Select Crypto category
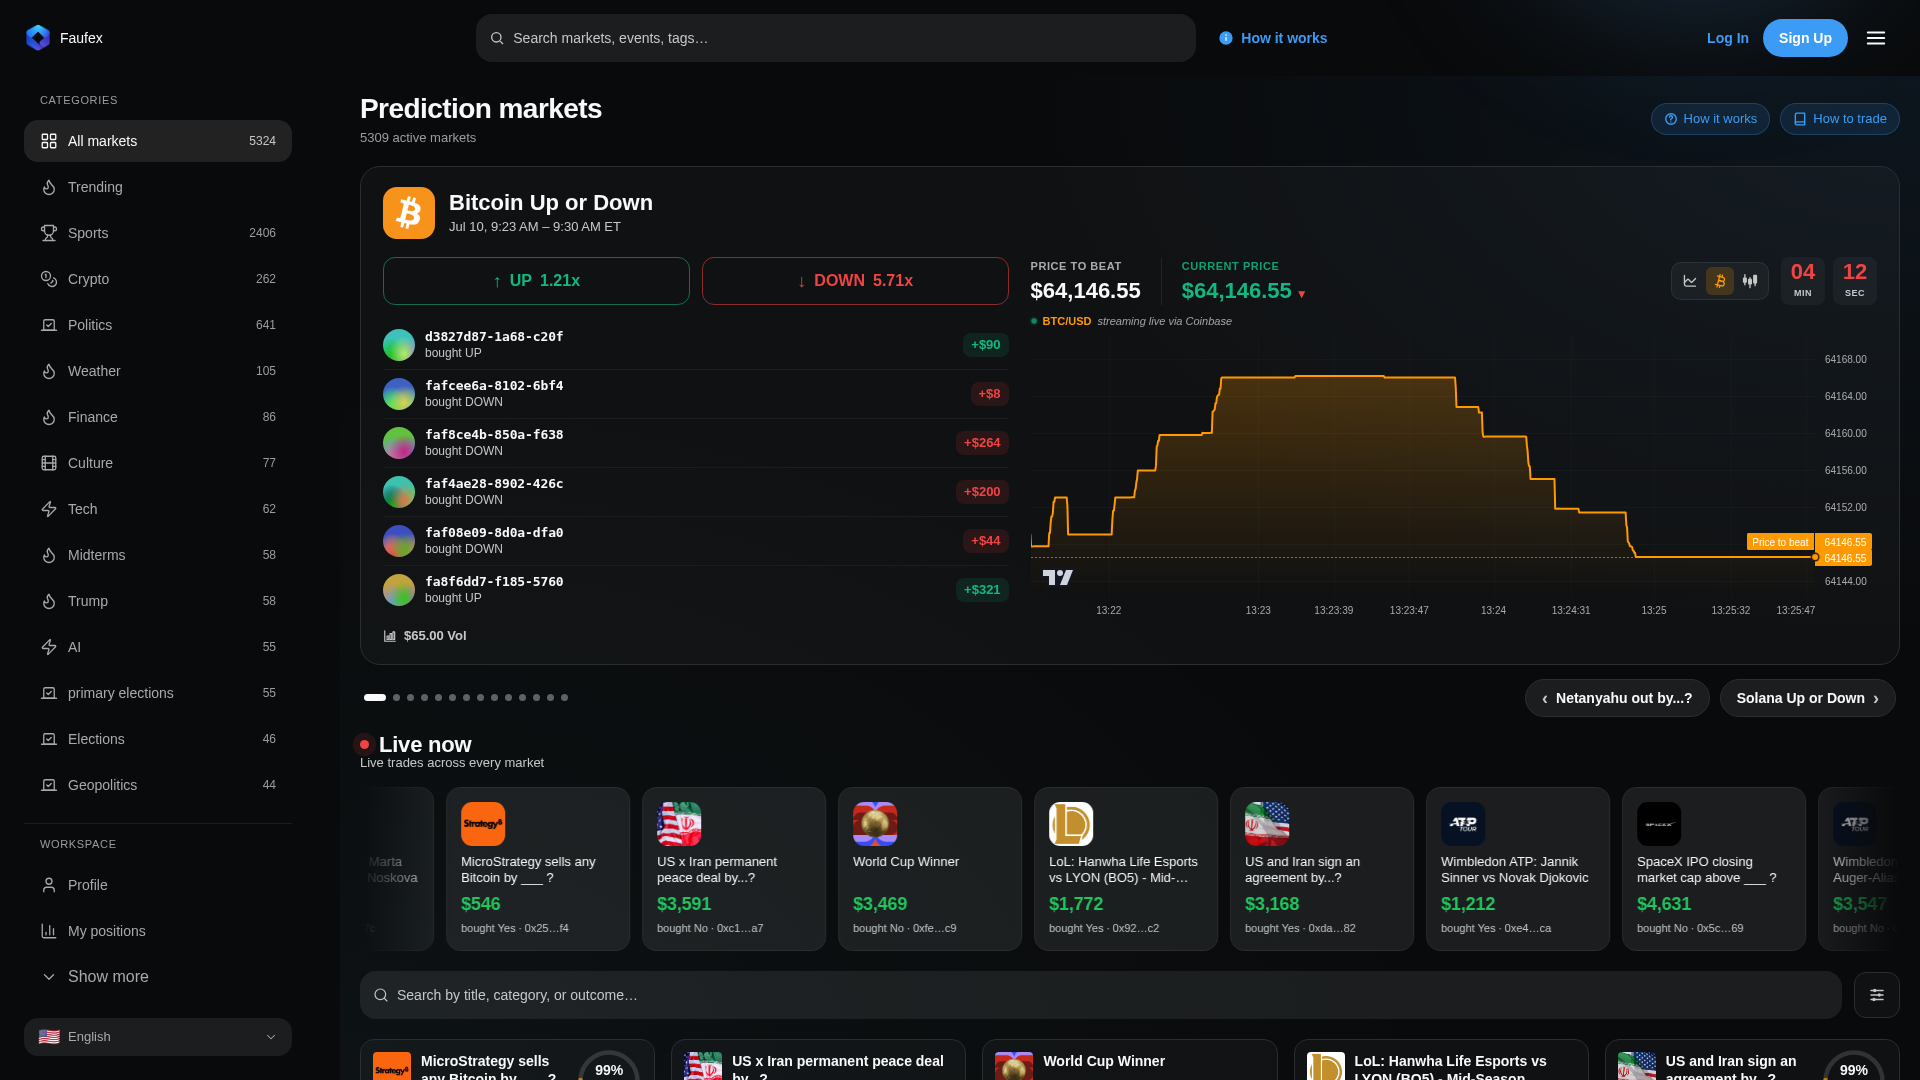1920x1080 pixels. coord(158,279)
